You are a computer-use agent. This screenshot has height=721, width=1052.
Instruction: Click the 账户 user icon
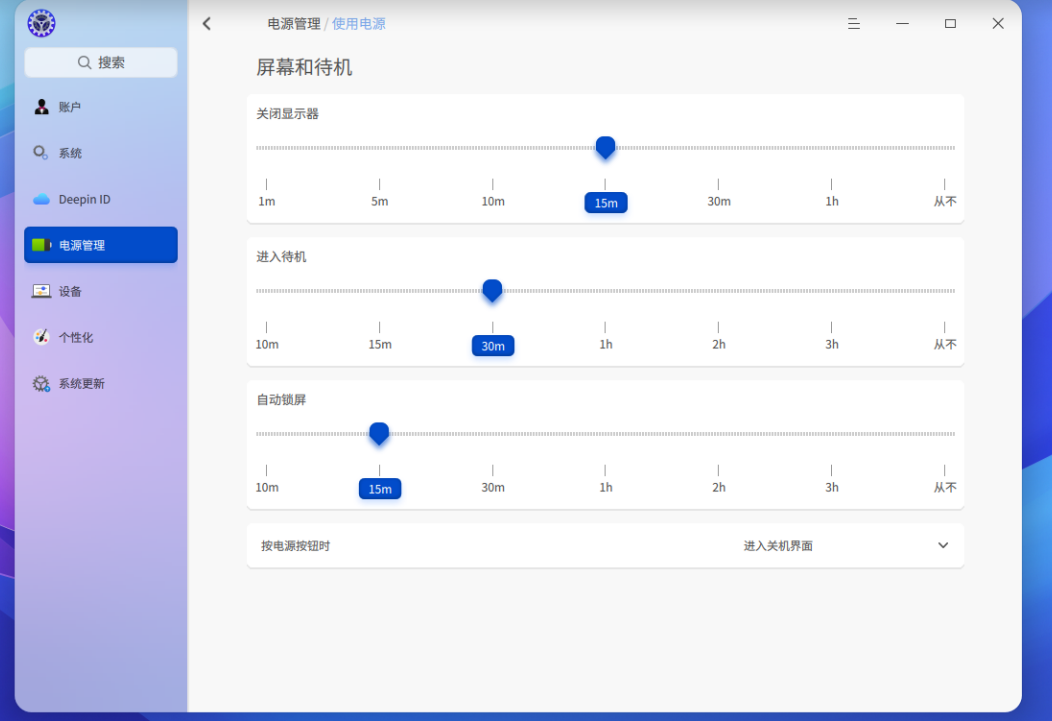(42, 107)
